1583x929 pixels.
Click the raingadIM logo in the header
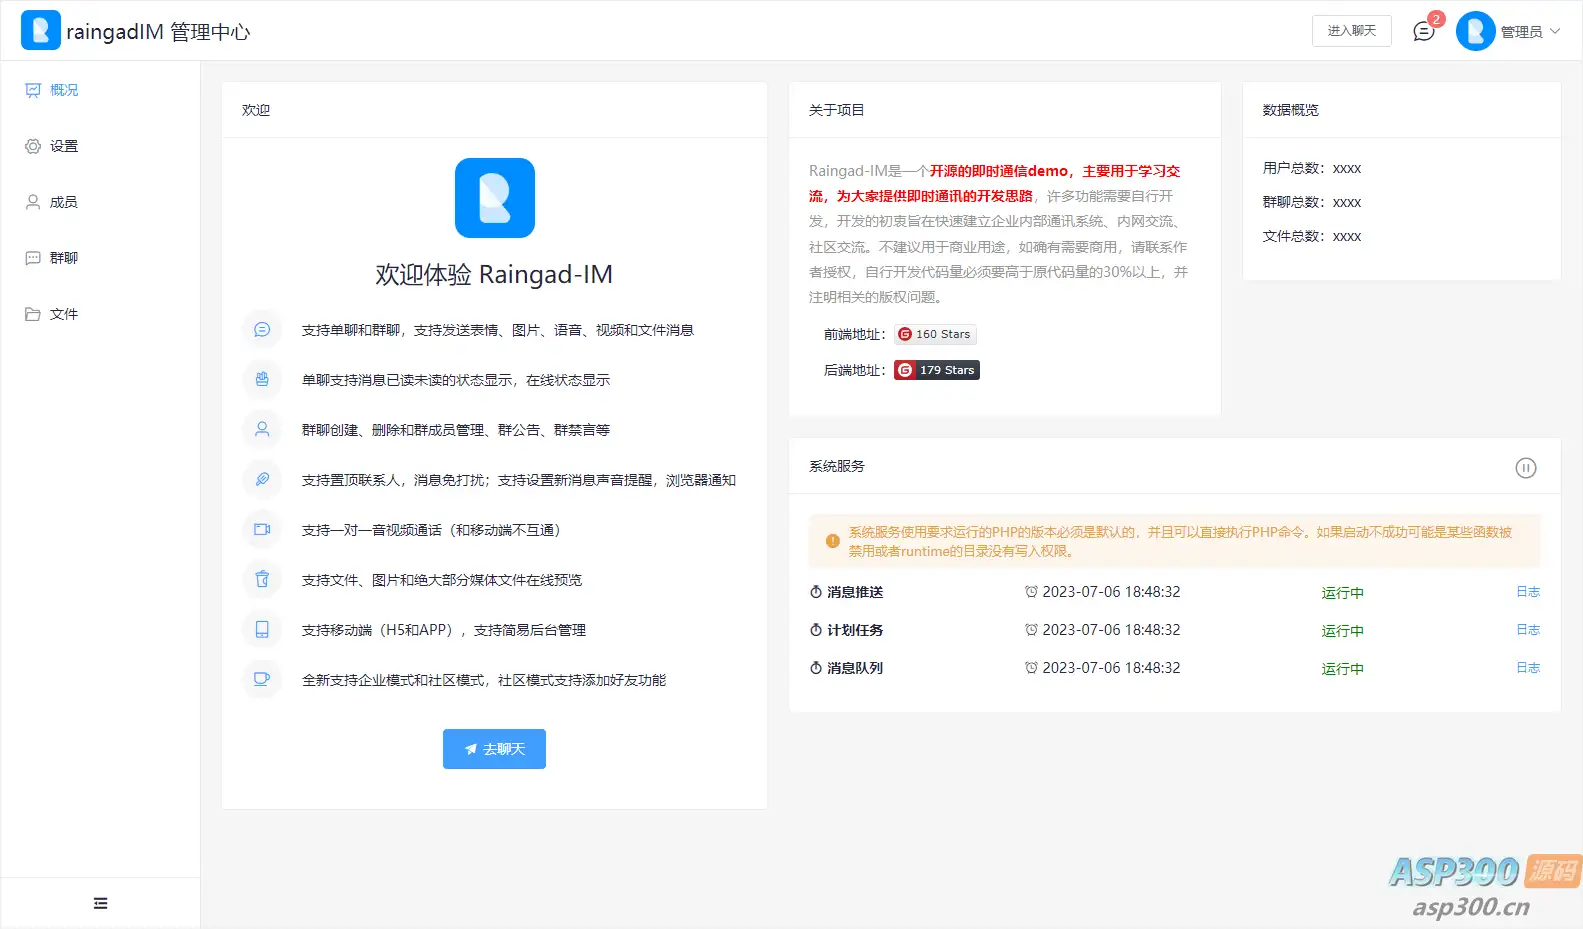click(x=41, y=31)
